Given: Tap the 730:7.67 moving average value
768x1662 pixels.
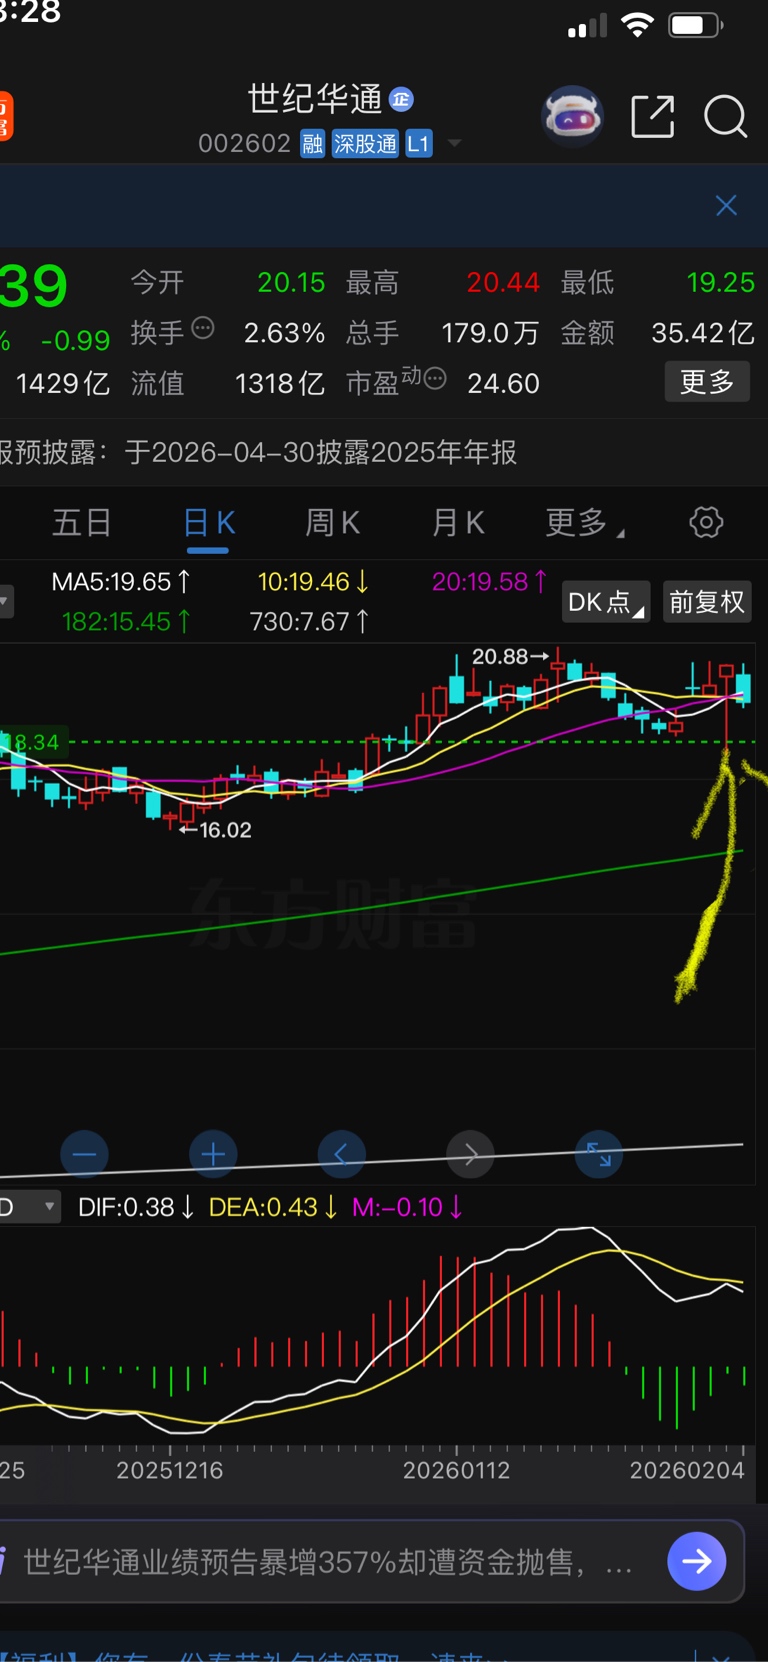Looking at the screenshot, I should tap(309, 622).
